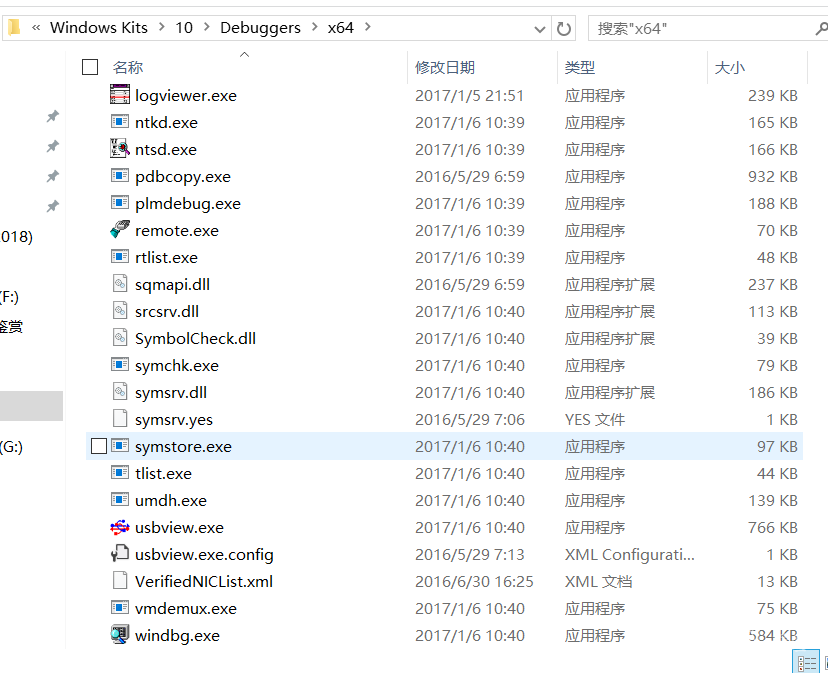828x673 pixels.
Task: Click the vmdemux.exe file icon
Action: pyautogui.click(x=120, y=607)
